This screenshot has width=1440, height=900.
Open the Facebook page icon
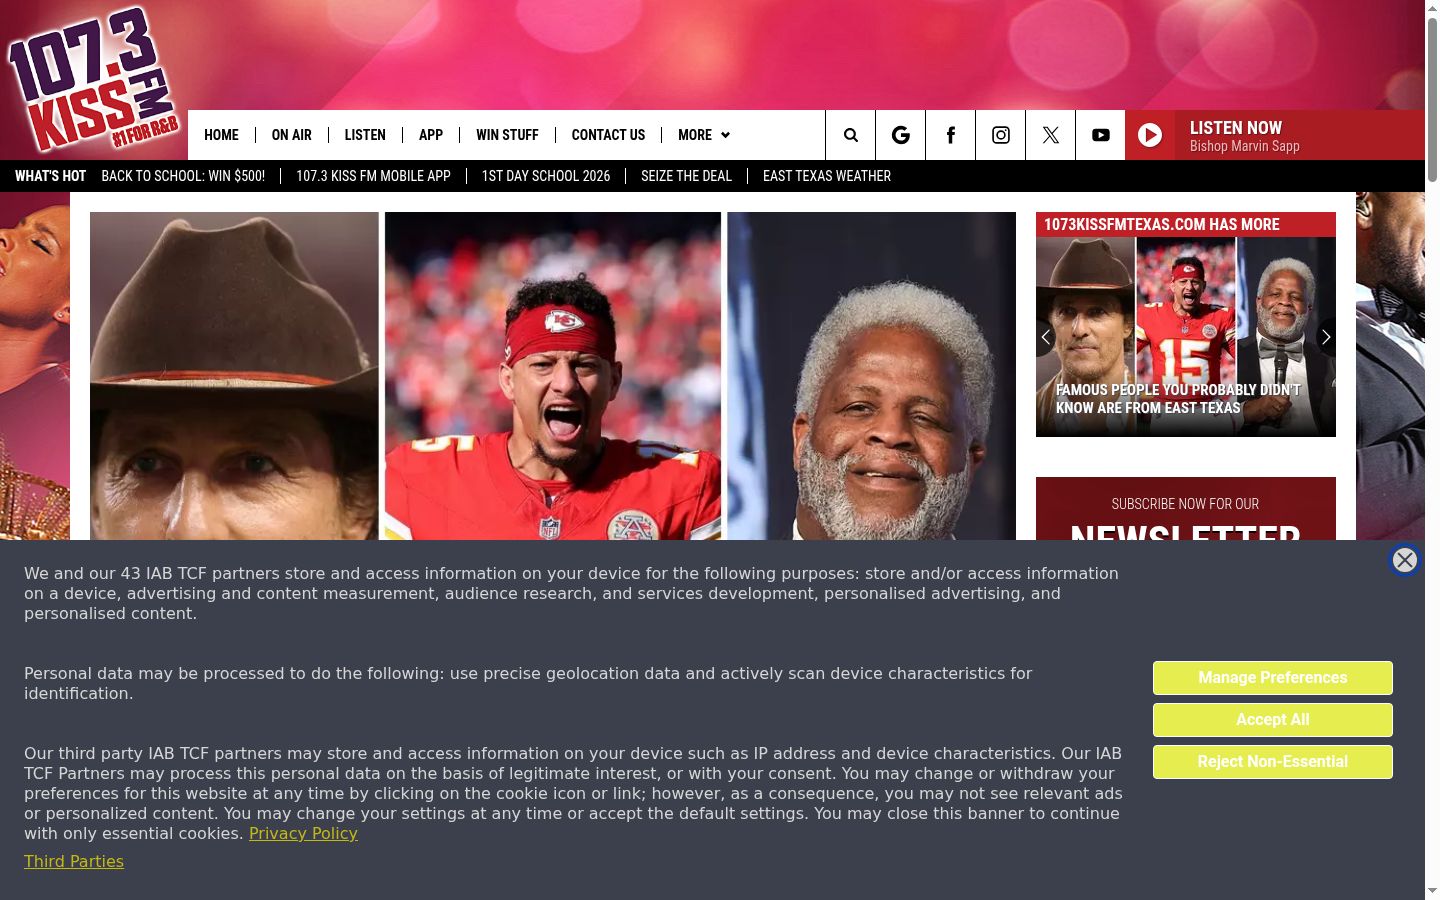click(950, 135)
